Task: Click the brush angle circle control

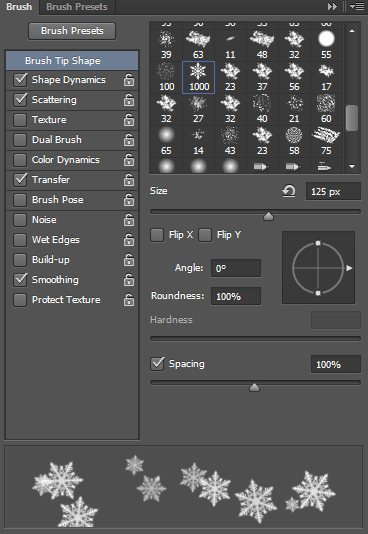Action: (318, 268)
